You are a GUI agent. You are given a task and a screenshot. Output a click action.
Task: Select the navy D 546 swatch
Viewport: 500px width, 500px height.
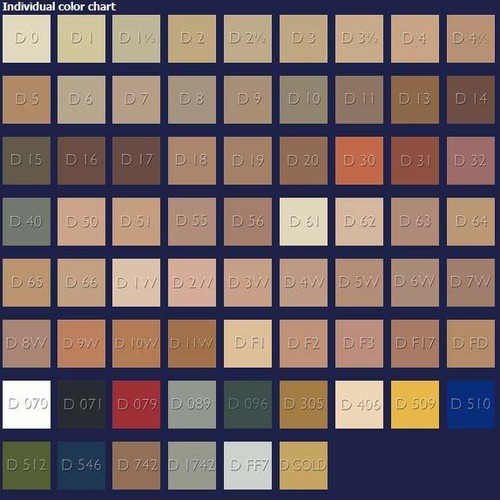click(81, 466)
